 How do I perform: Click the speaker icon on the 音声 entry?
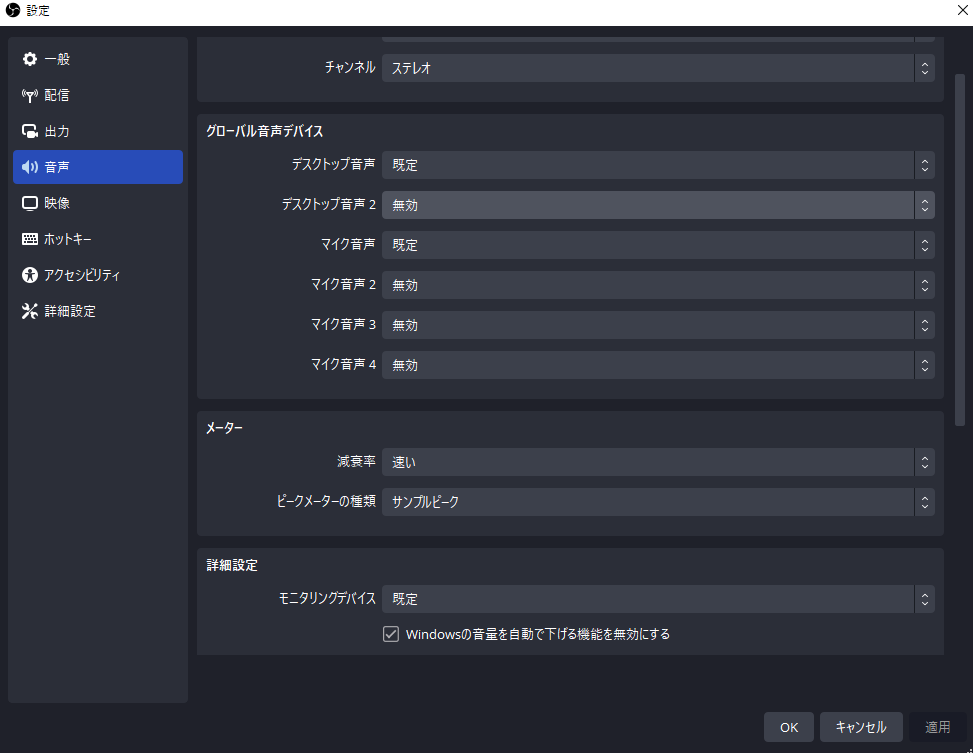(30, 167)
